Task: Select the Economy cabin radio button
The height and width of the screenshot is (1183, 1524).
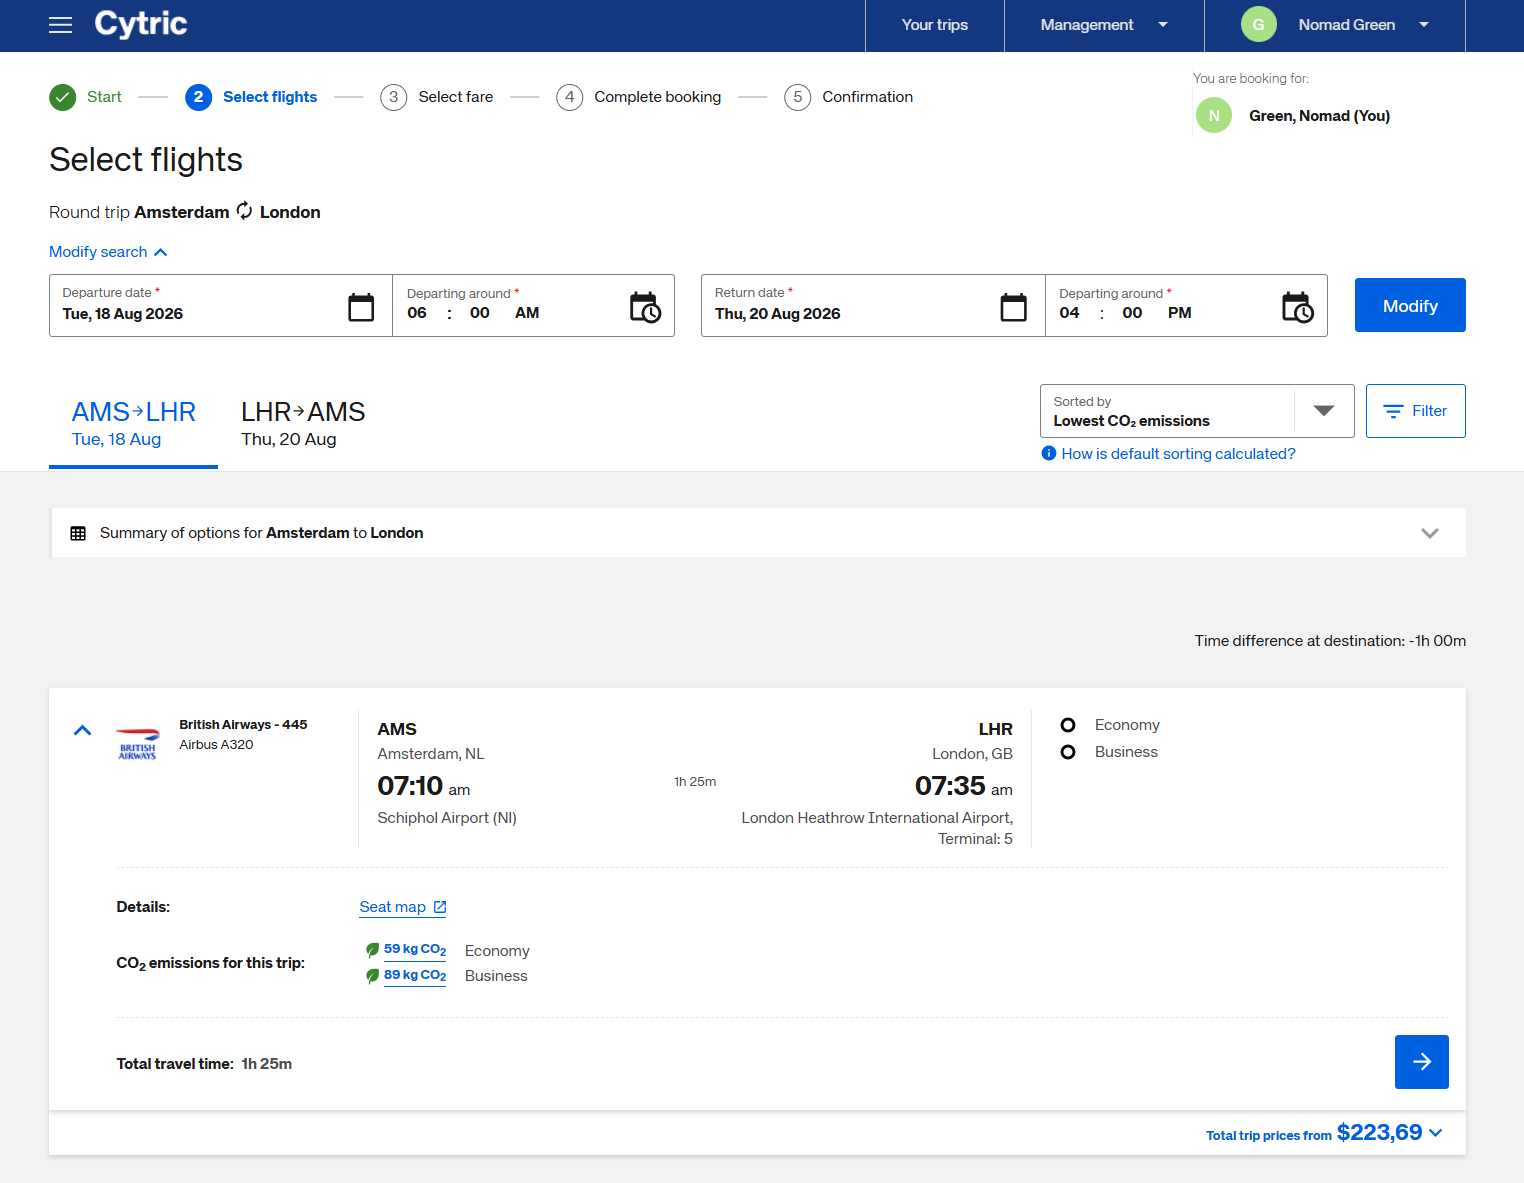Action: [1068, 725]
